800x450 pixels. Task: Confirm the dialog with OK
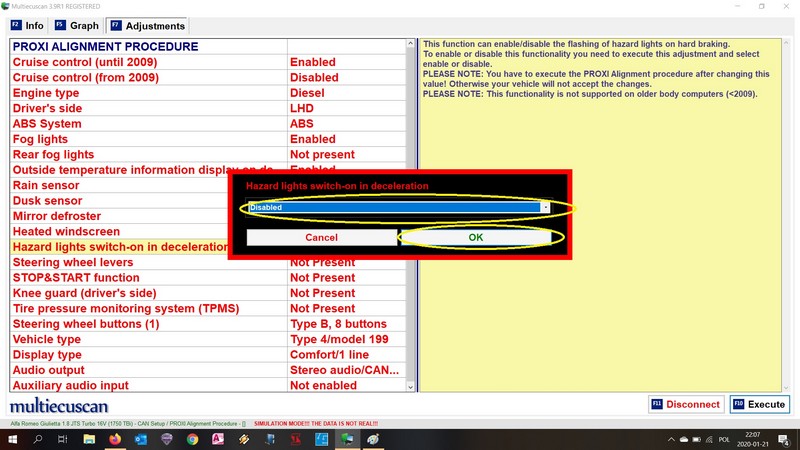tap(476, 237)
